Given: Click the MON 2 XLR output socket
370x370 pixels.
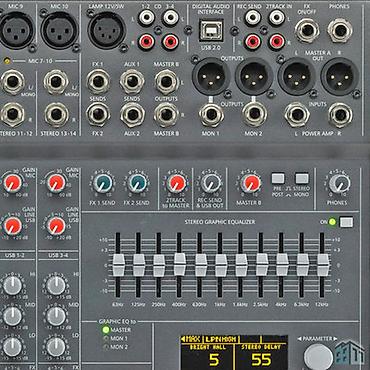Looking at the screenshot, I should coord(254,76).
